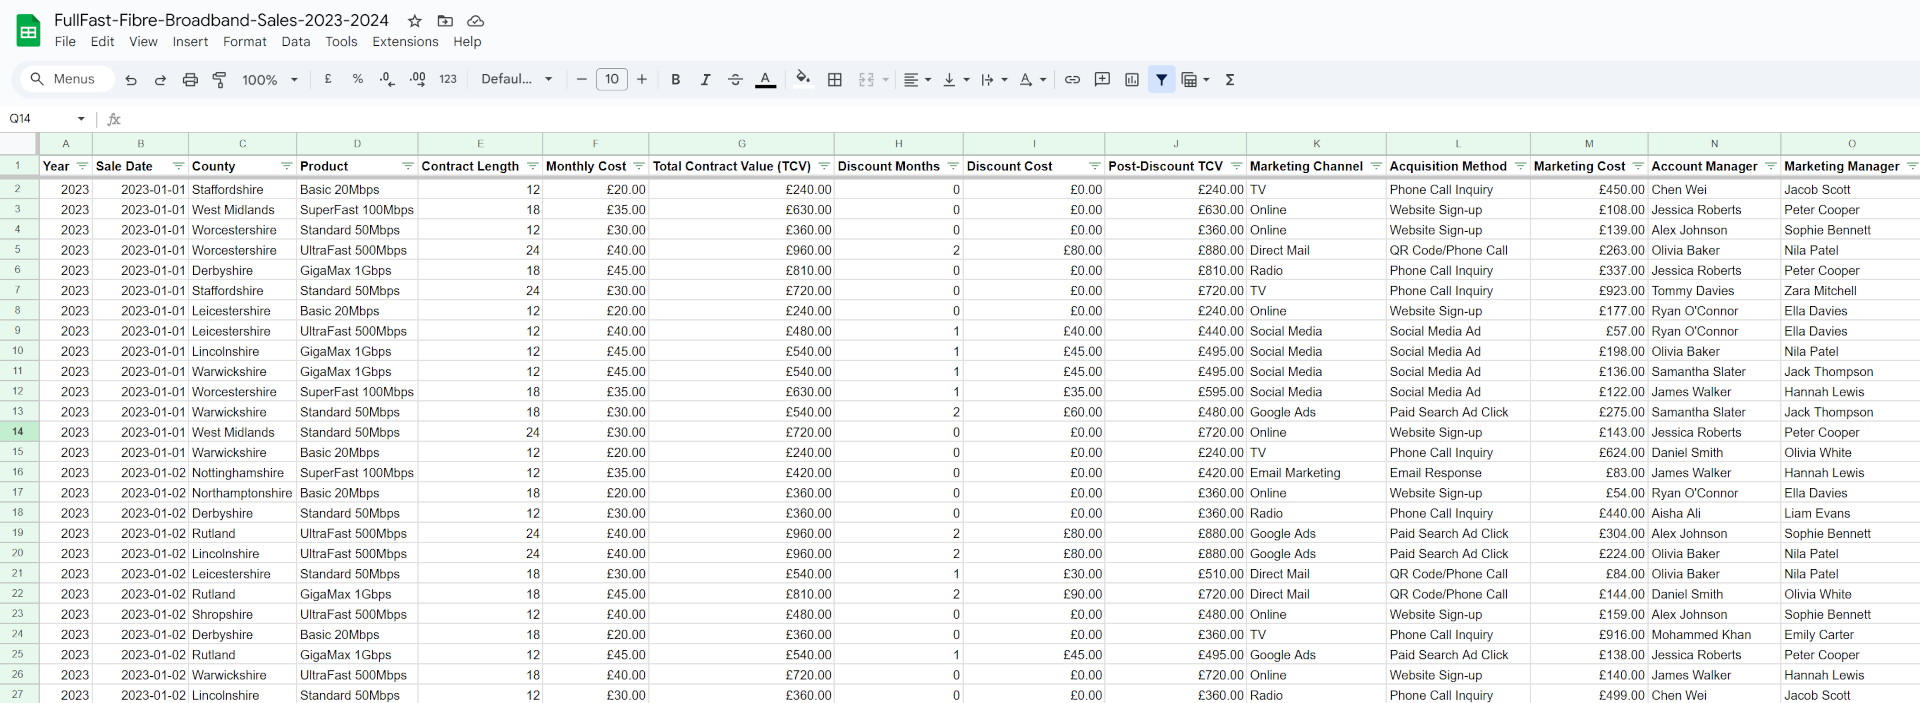This screenshot has width=1920, height=703.
Task: Print the spreadsheet
Action: 190,80
